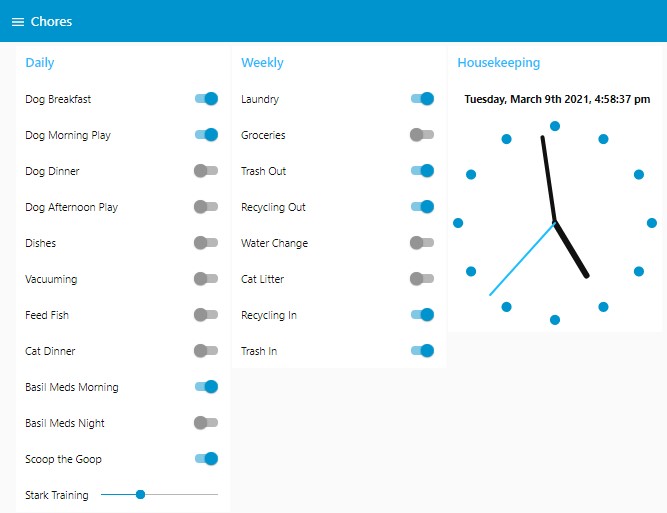
Task: Disable the Trash Out toggle
Action: 422,171
